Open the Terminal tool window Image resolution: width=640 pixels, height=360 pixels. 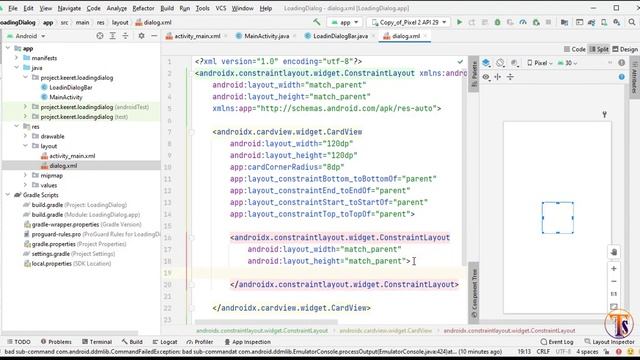tap(97, 342)
